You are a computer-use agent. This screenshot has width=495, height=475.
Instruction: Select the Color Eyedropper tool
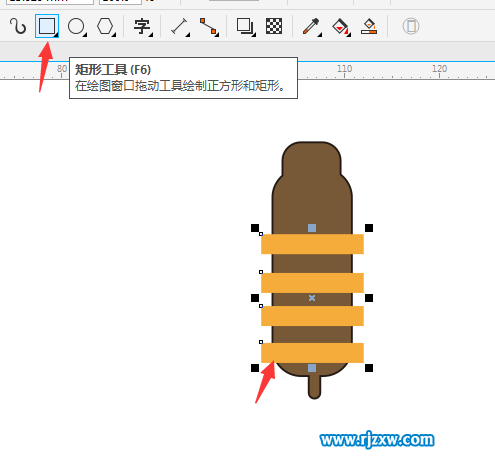(x=311, y=26)
